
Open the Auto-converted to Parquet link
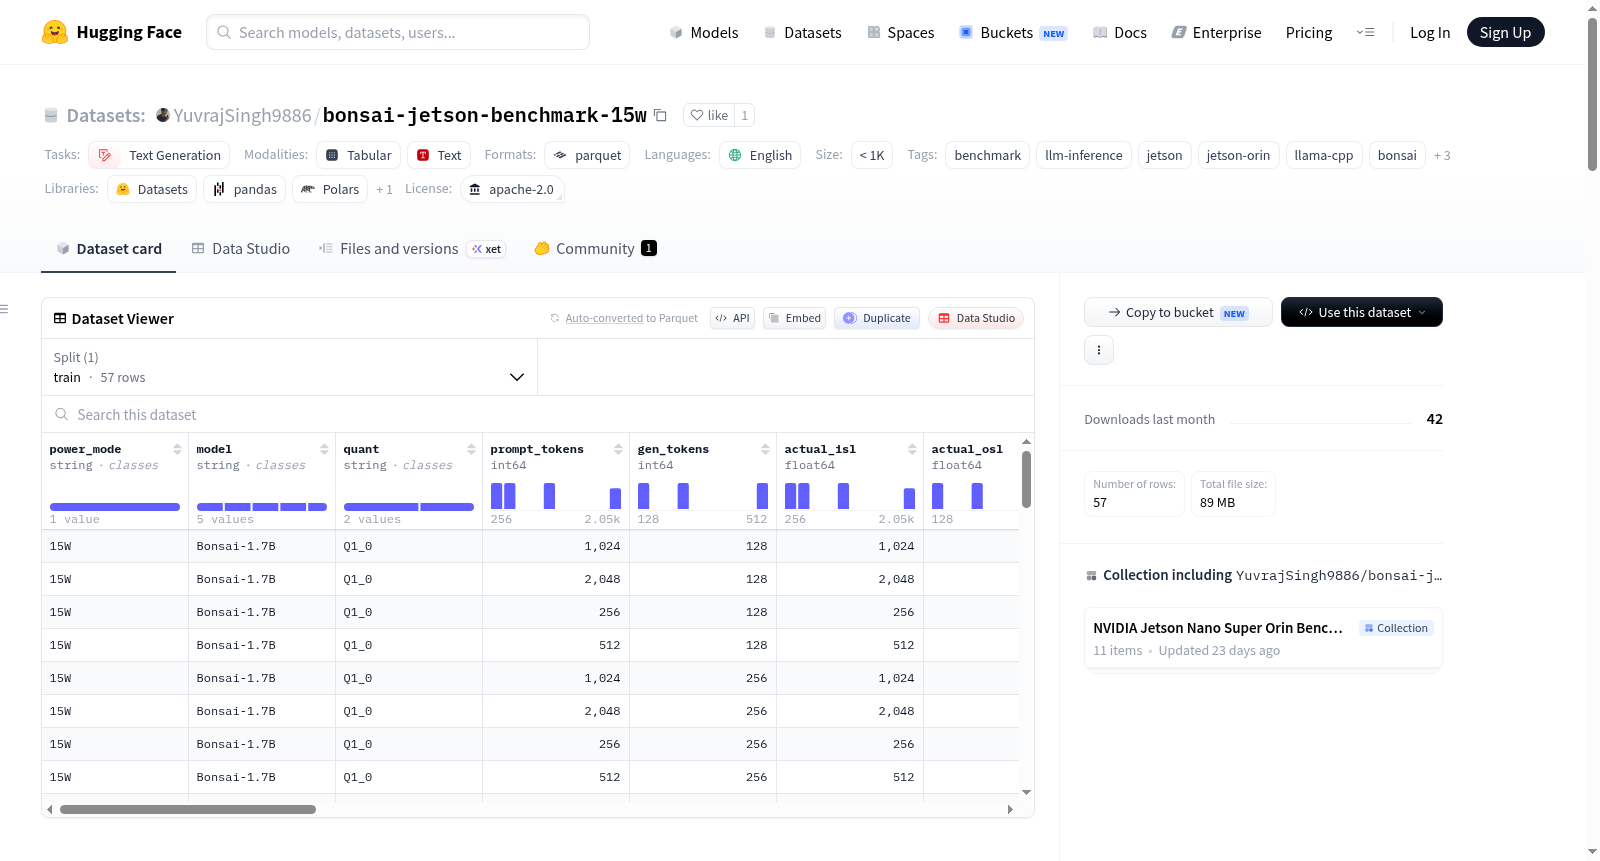[x=631, y=318]
